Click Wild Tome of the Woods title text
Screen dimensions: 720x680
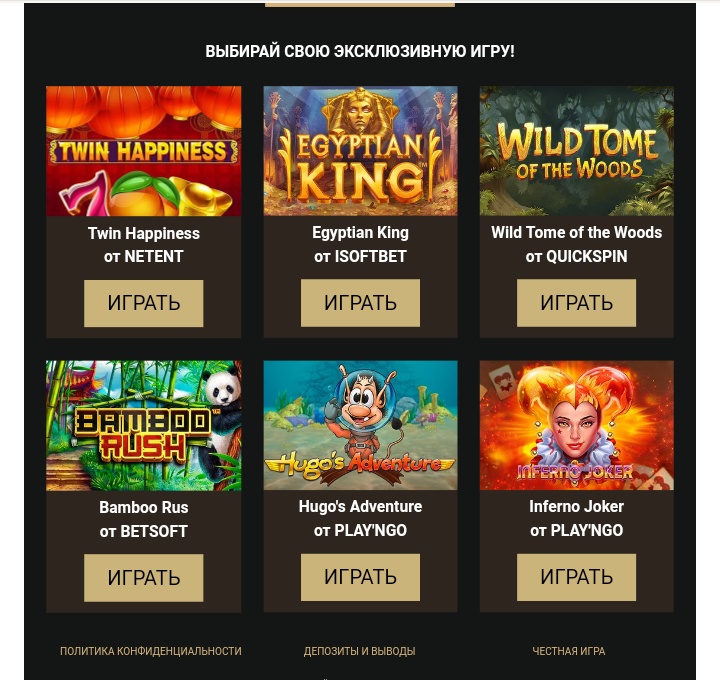[577, 232]
